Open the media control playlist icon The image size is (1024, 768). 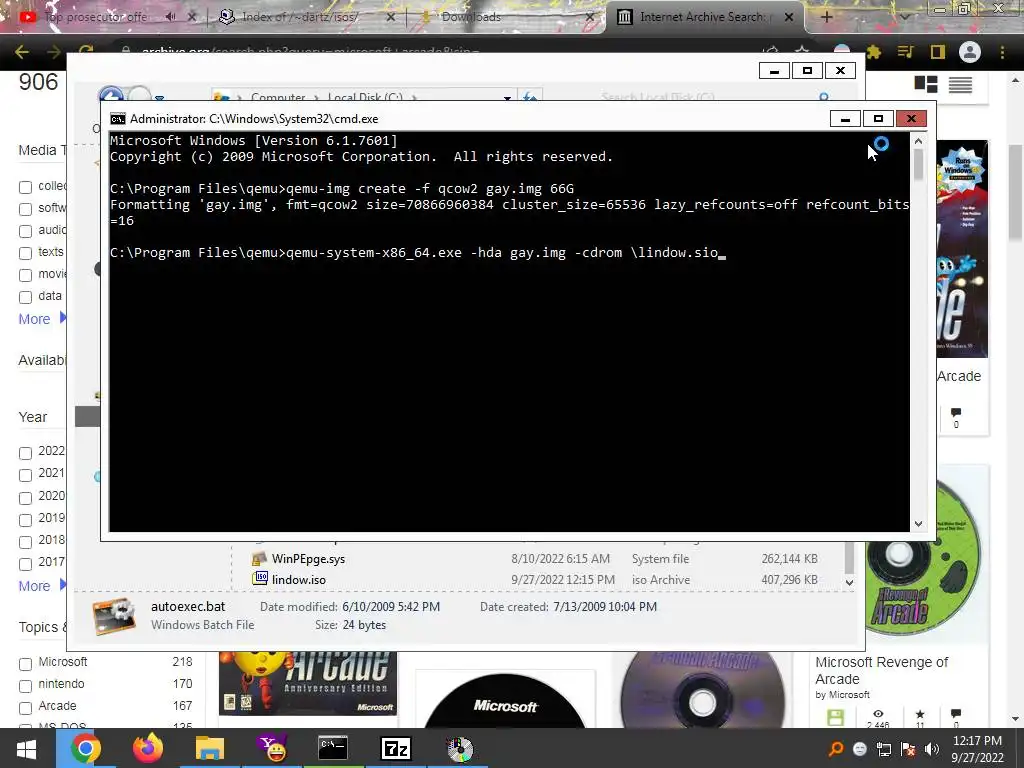(905, 52)
